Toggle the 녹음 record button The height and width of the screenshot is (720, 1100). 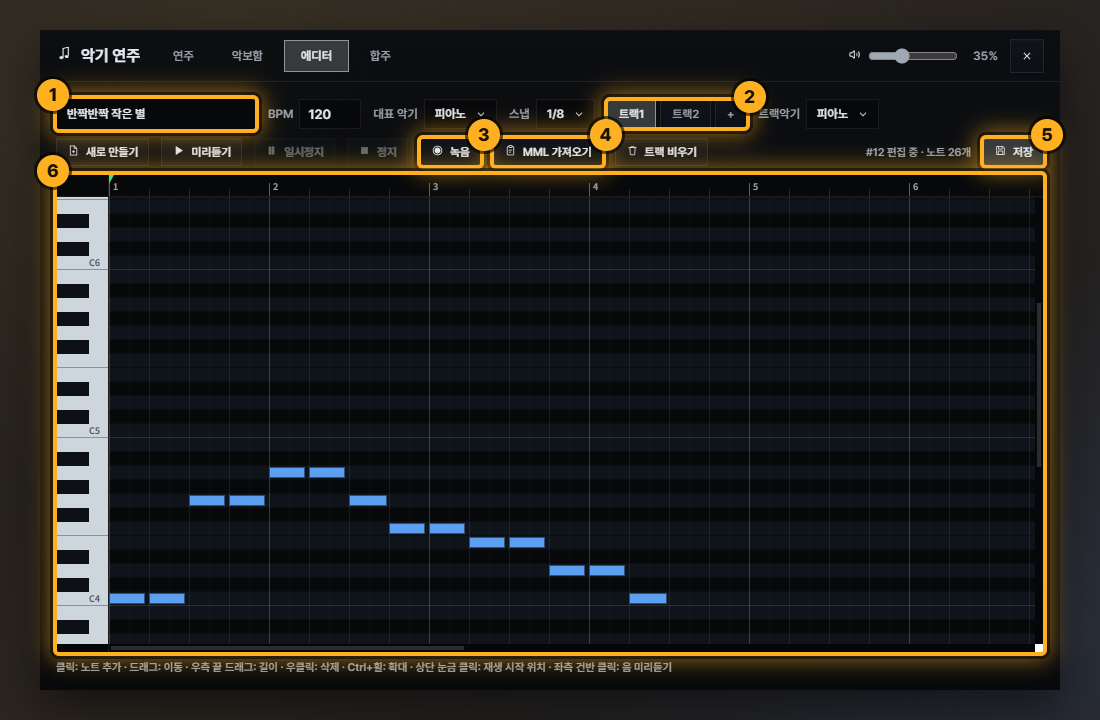[450, 152]
